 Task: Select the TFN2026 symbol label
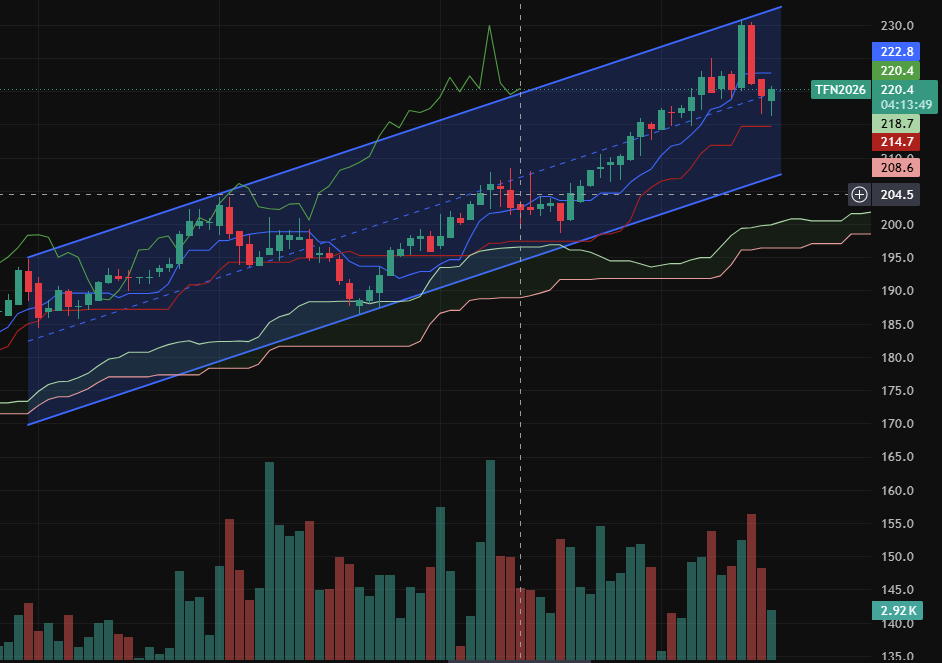click(x=840, y=89)
